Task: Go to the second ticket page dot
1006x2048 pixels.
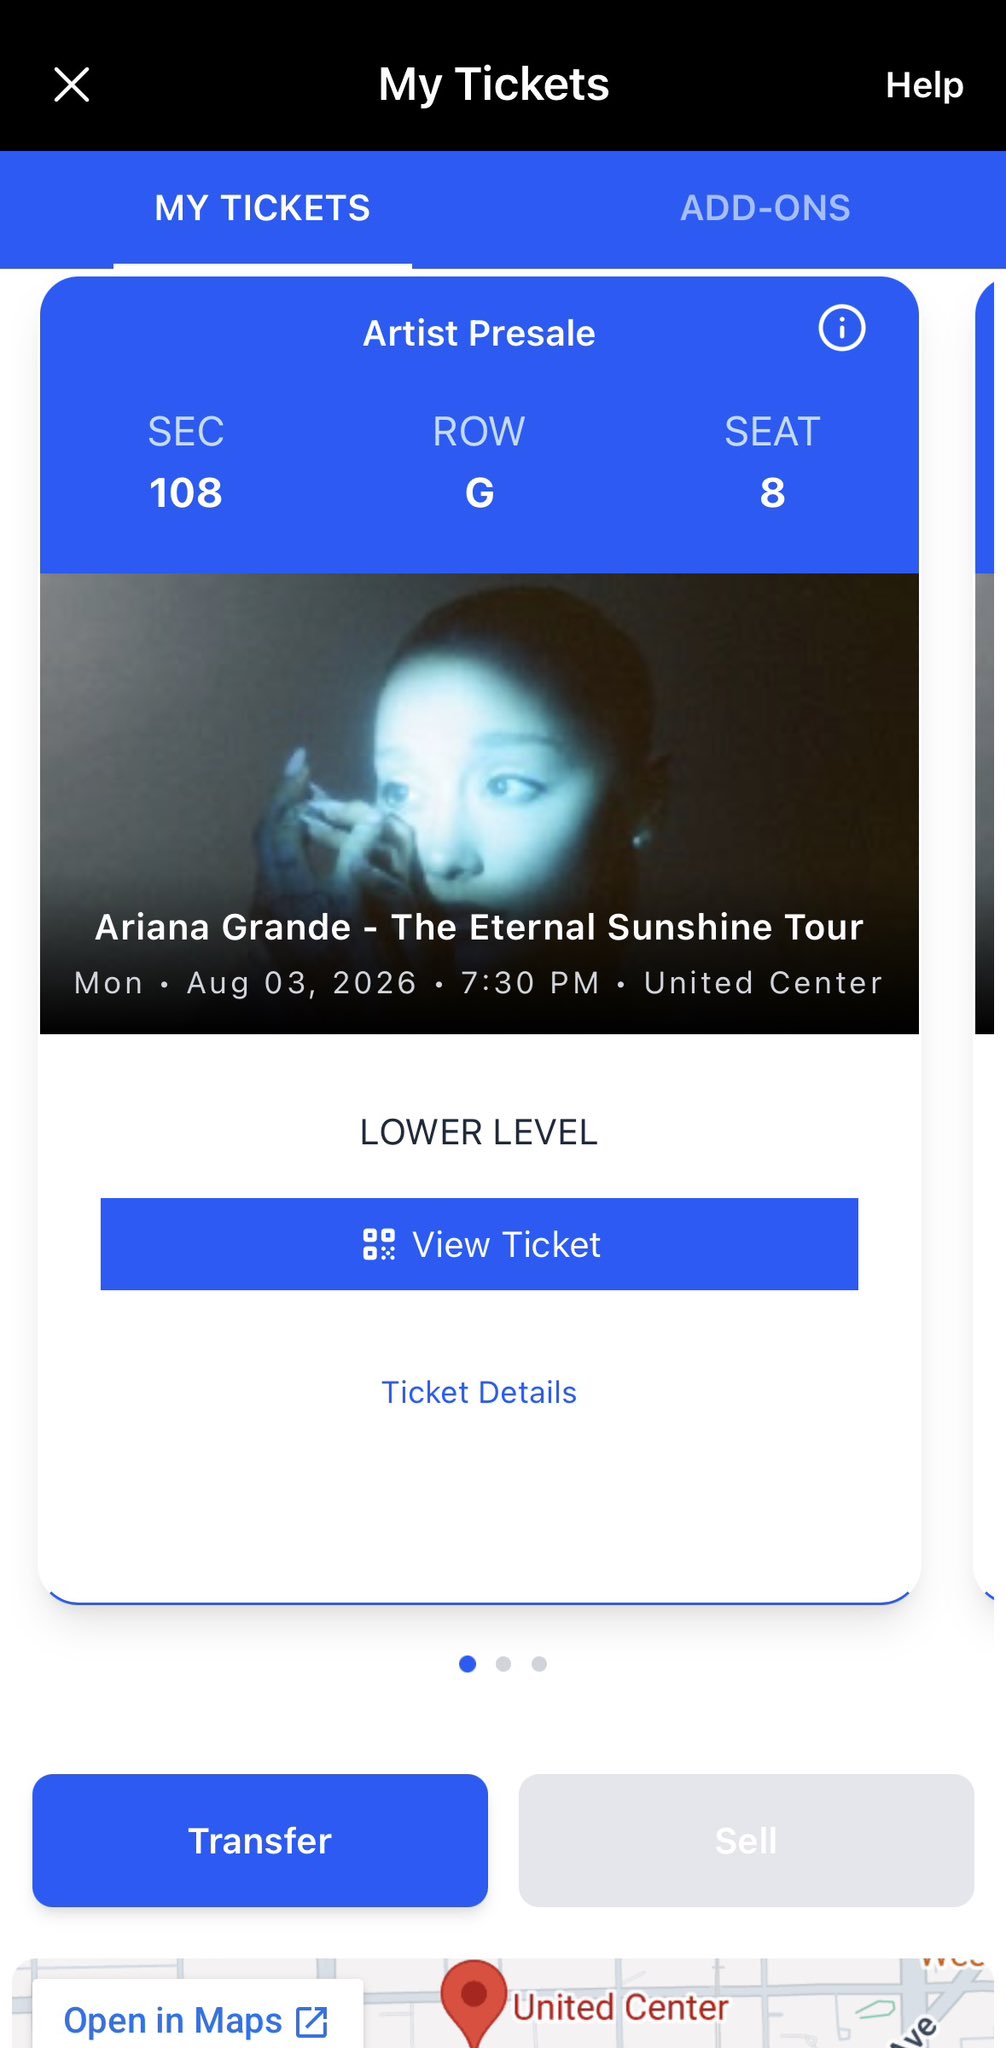Action: click(503, 1664)
